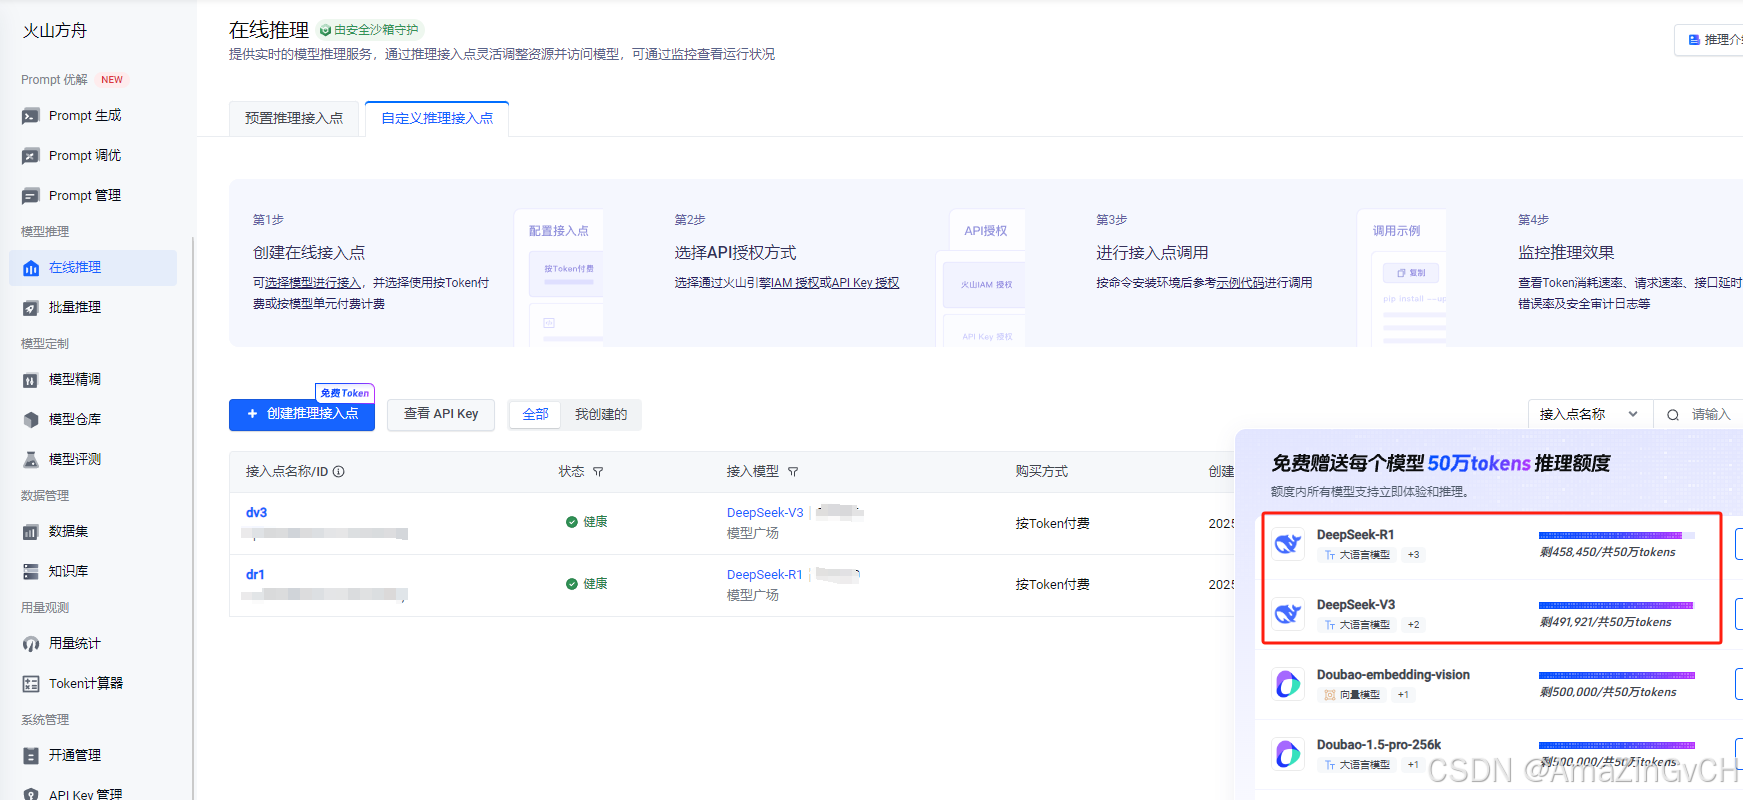
Task: Select the 我创建的 filter tab
Action: point(601,415)
